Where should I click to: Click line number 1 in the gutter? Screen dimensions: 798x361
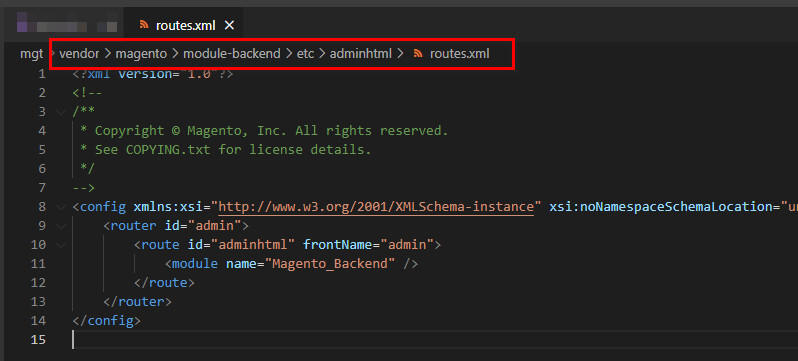pyautogui.click(x=42, y=74)
